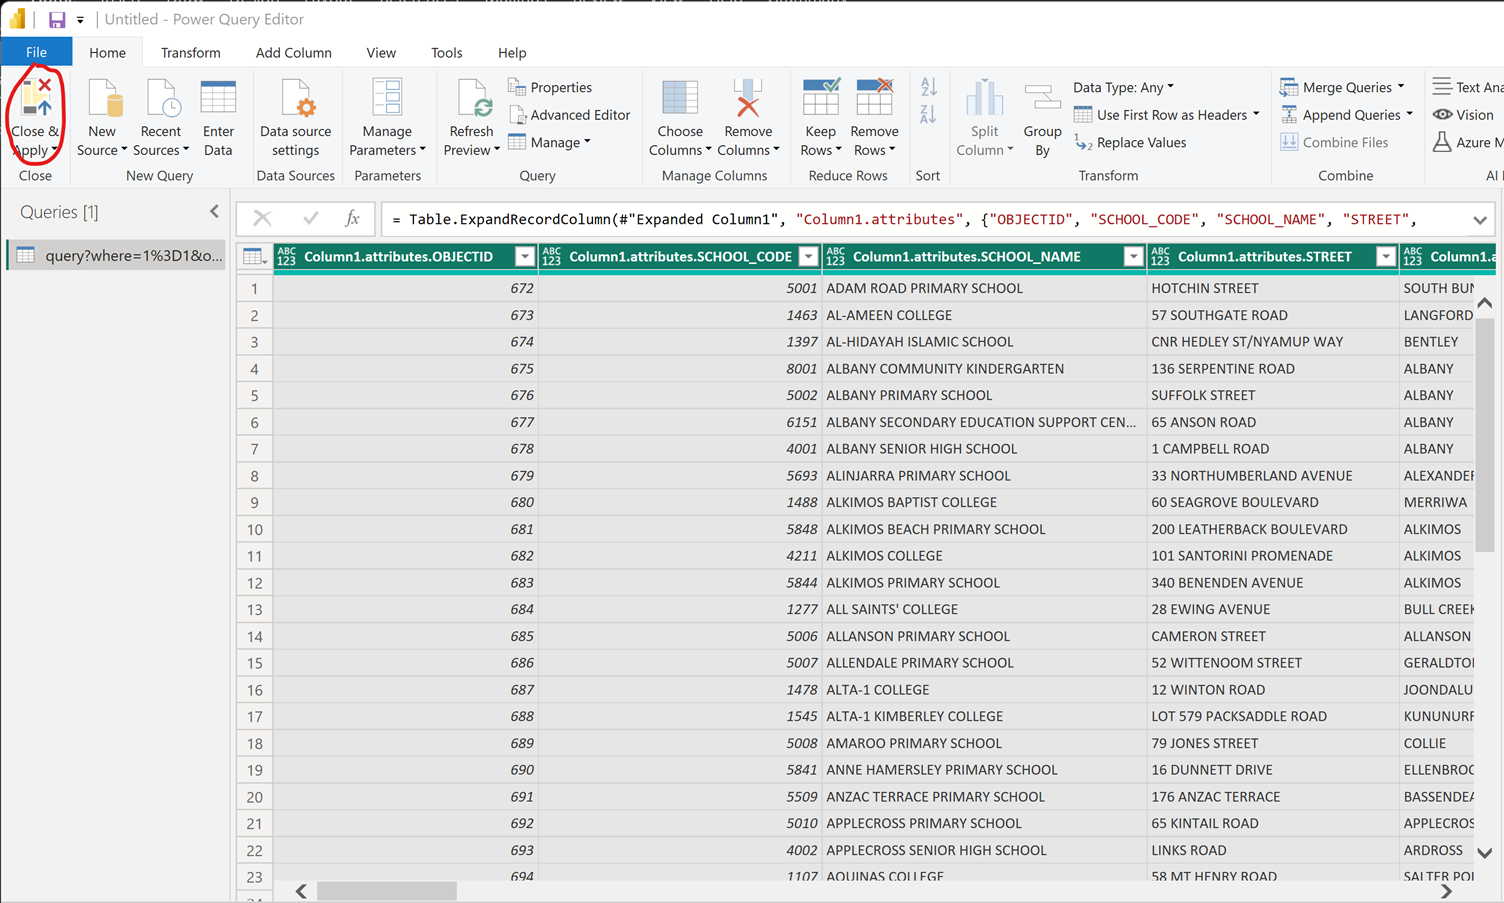Cancel formula edit with X icon

(x=262, y=218)
